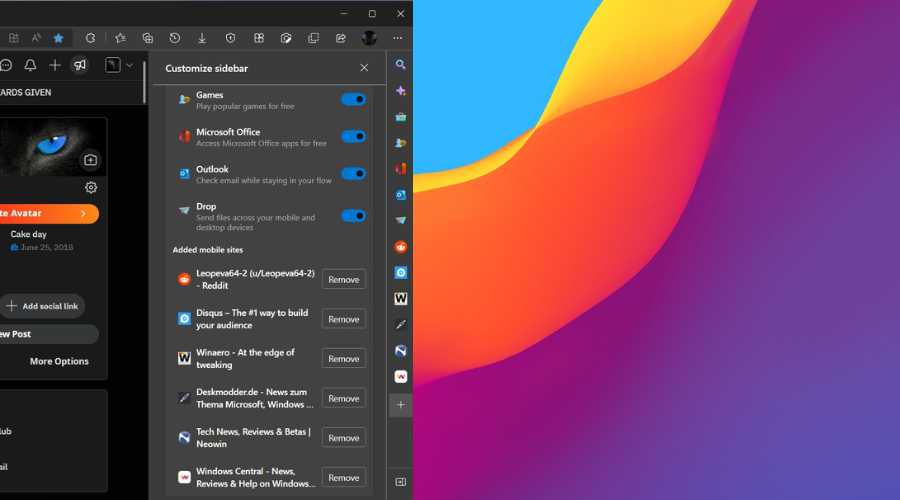Click the 'Cake day' label
Screen dimensions: 900x500
[x=29, y=234]
